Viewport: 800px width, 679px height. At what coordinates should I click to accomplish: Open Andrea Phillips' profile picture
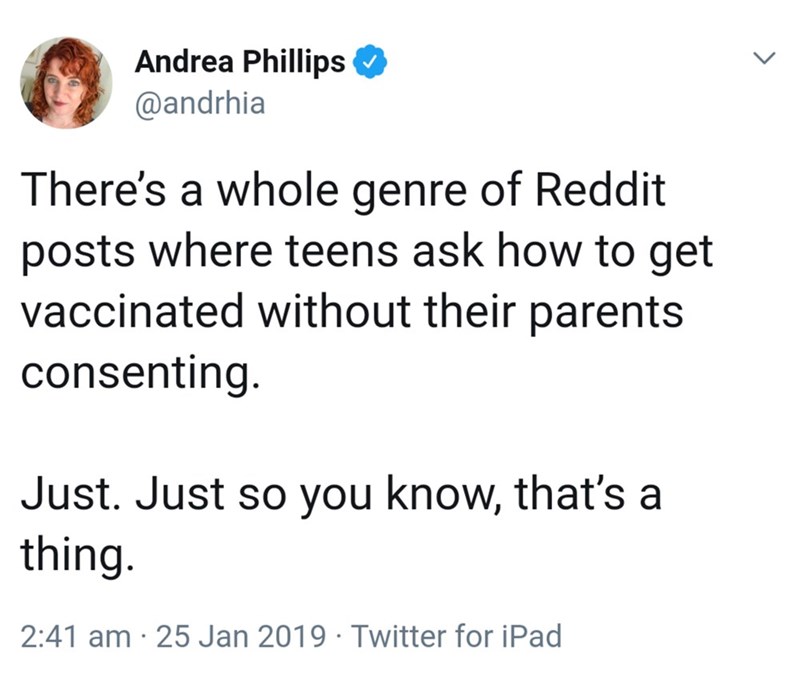coord(67,82)
